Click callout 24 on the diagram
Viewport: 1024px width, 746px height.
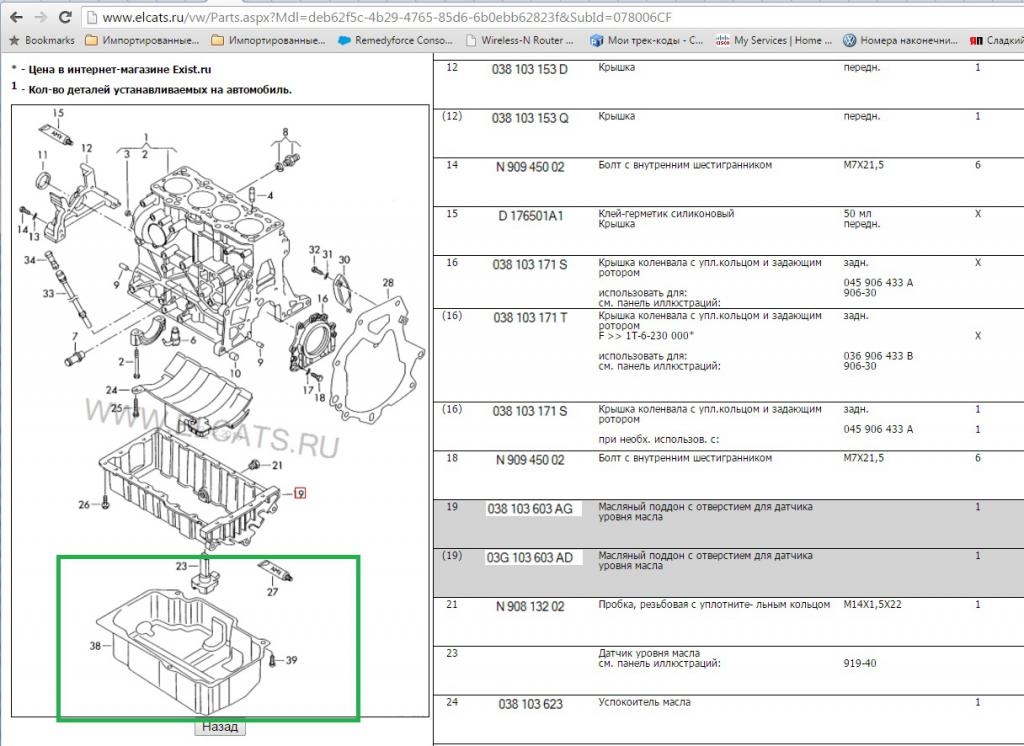click(112, 390)
